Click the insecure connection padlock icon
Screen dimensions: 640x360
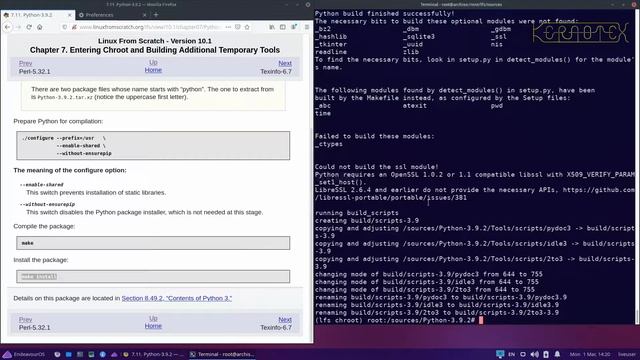coord(74,27)
